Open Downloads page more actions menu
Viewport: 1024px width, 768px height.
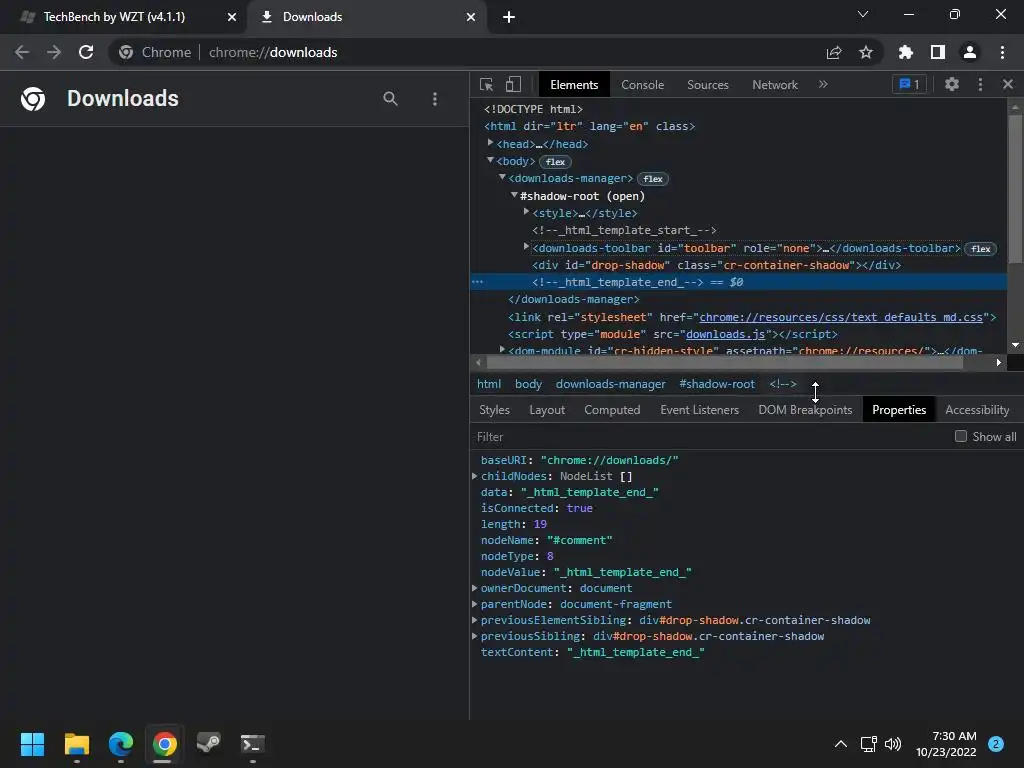(435, 99)
